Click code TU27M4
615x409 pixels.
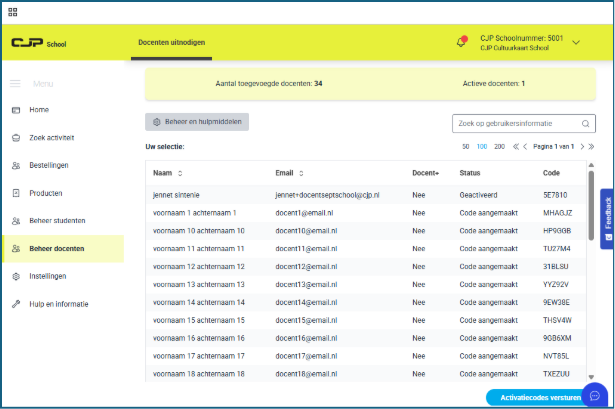[557, 249]
